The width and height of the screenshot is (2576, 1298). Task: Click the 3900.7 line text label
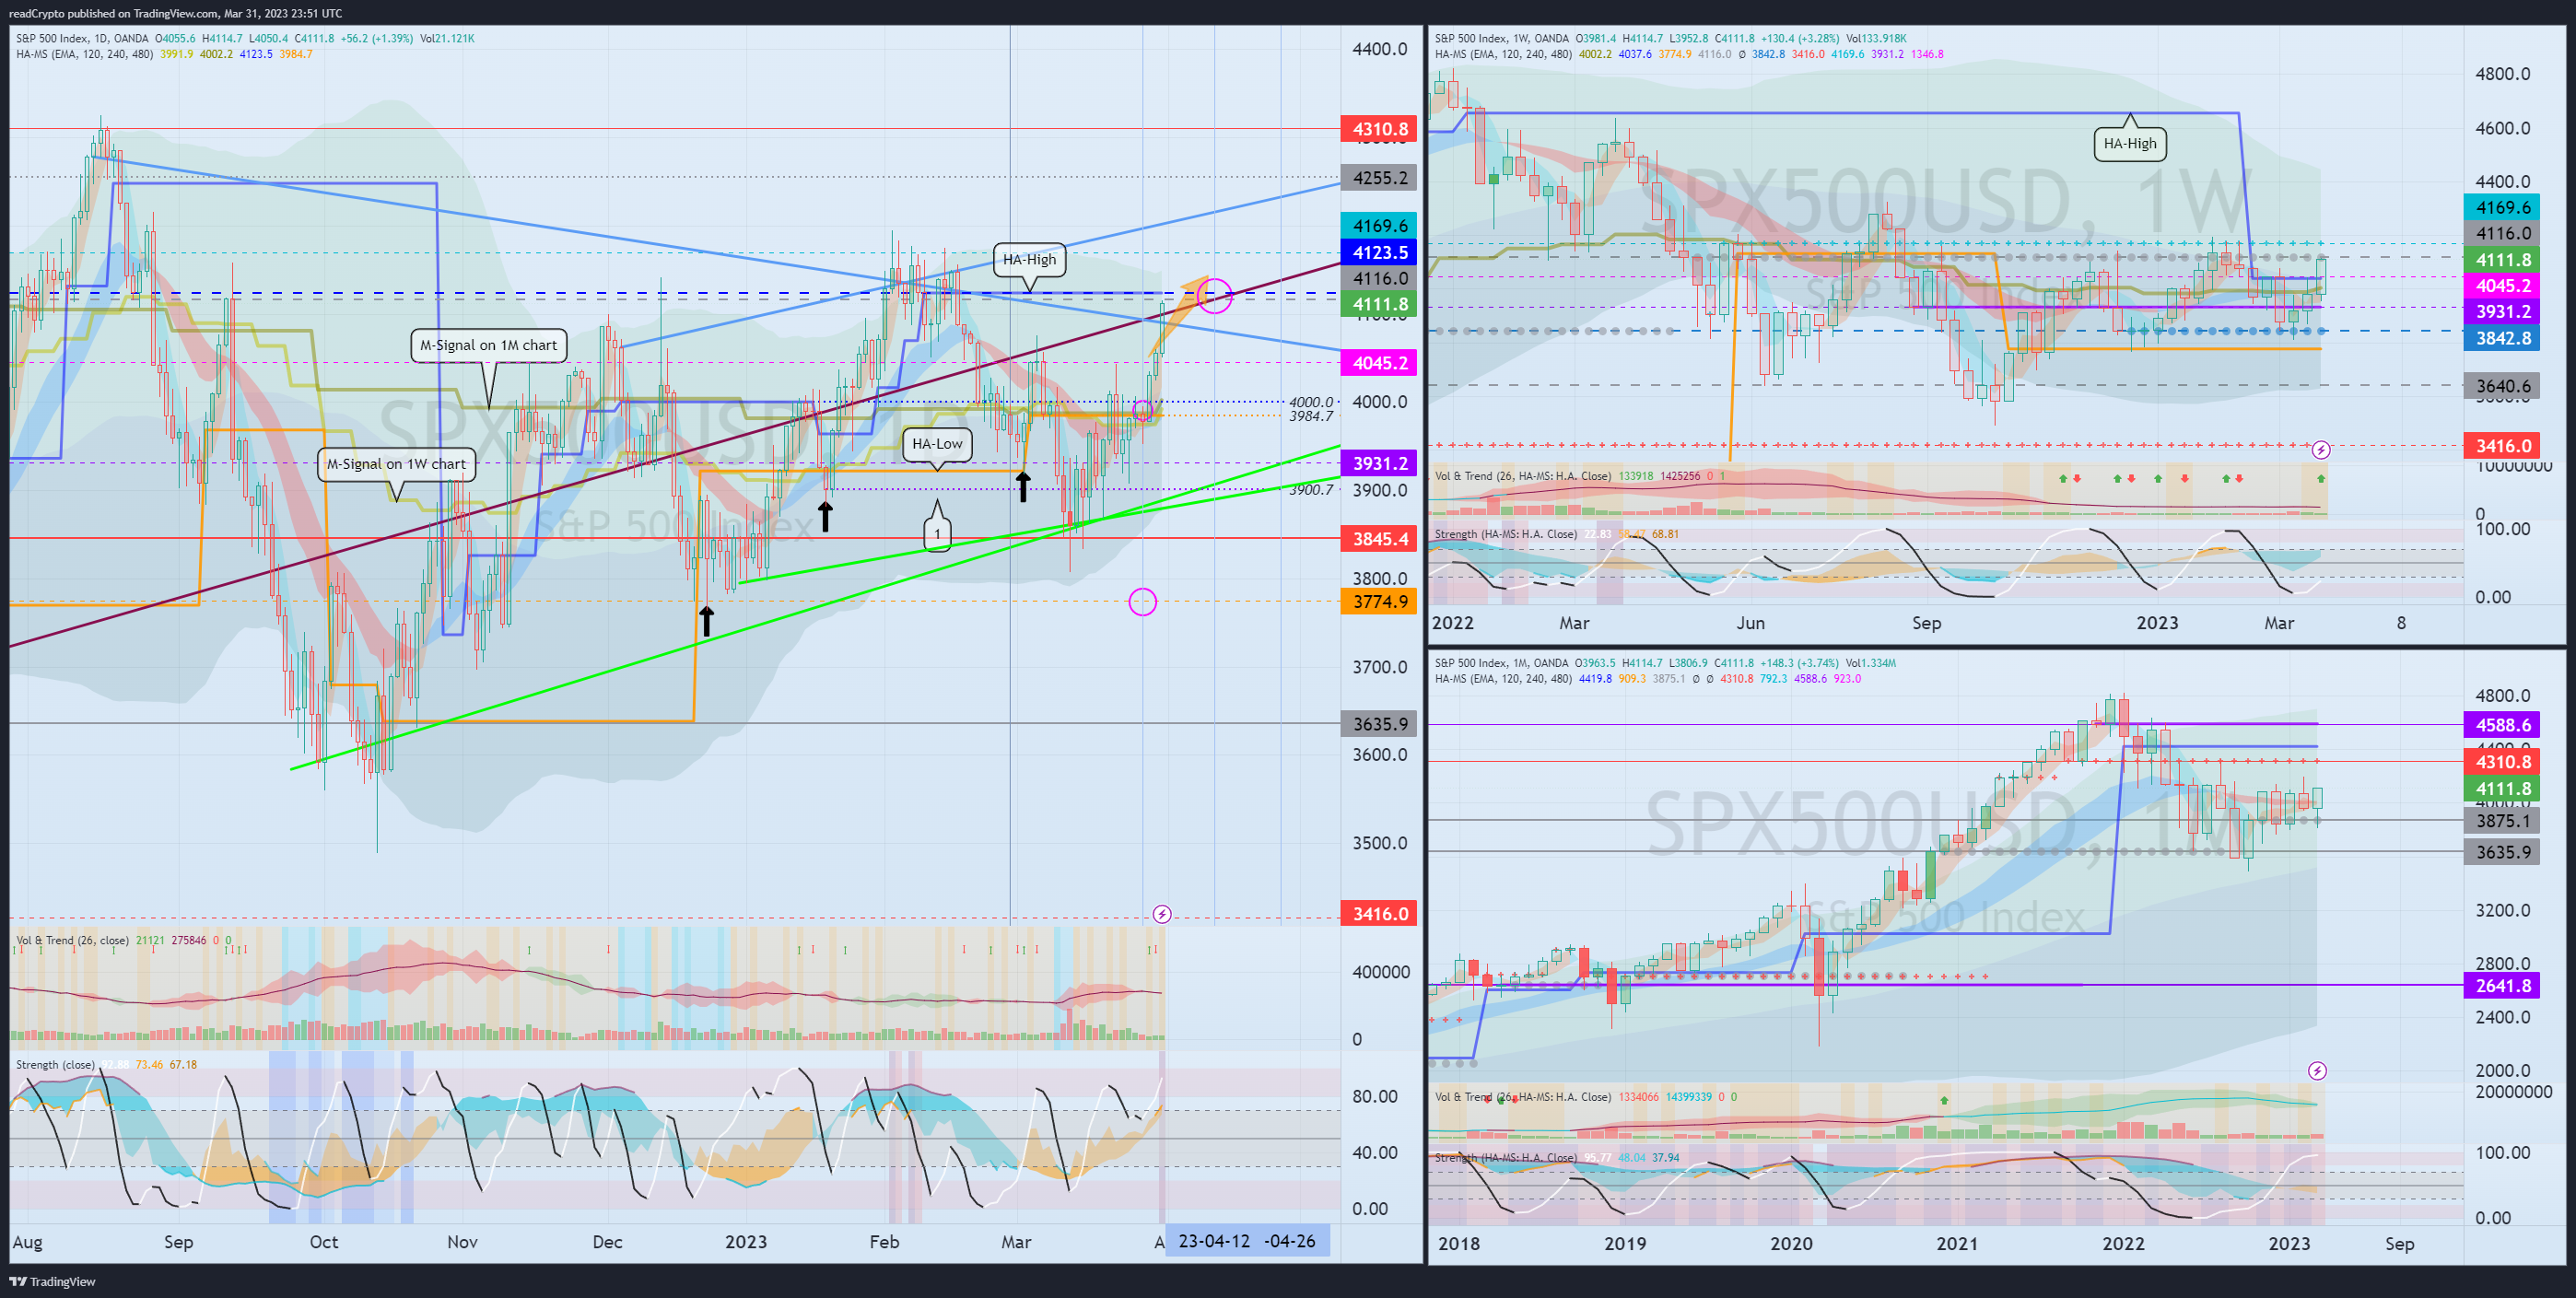pos(1311,490)
